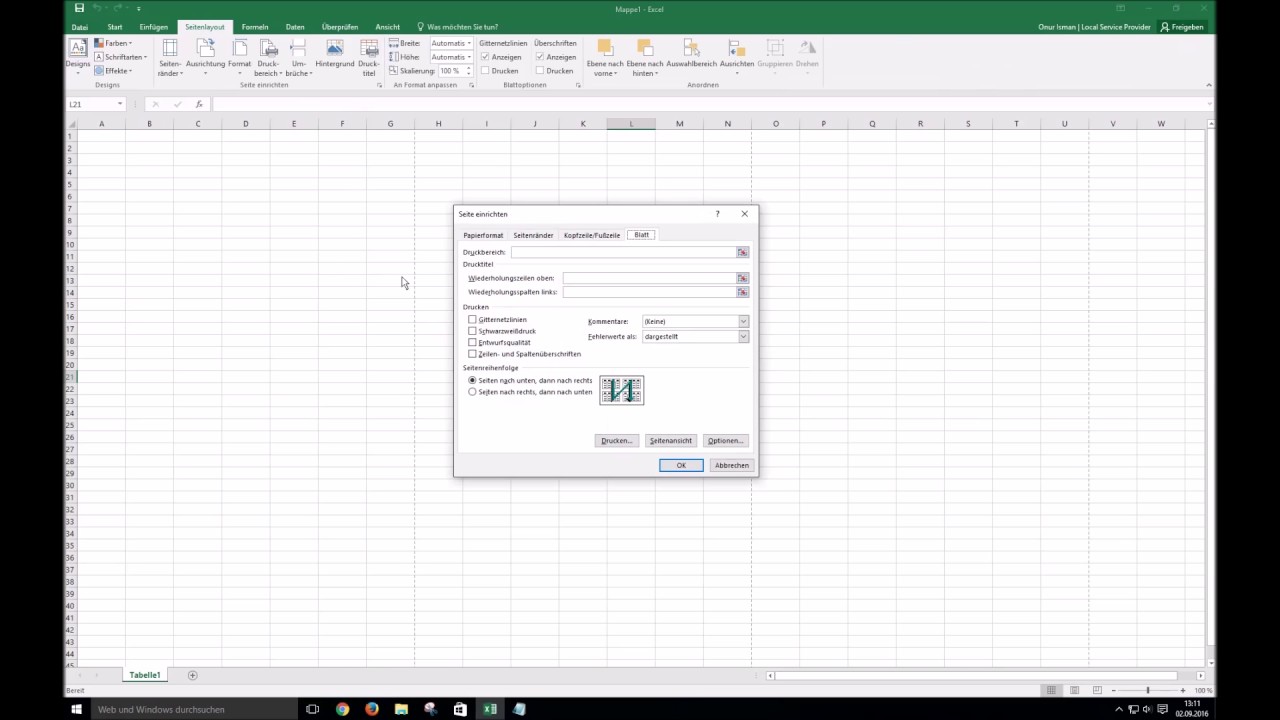Pick range for Wiederholungszeilen oben
Viewport: 1280px width, 720px height.
point(742,278)
